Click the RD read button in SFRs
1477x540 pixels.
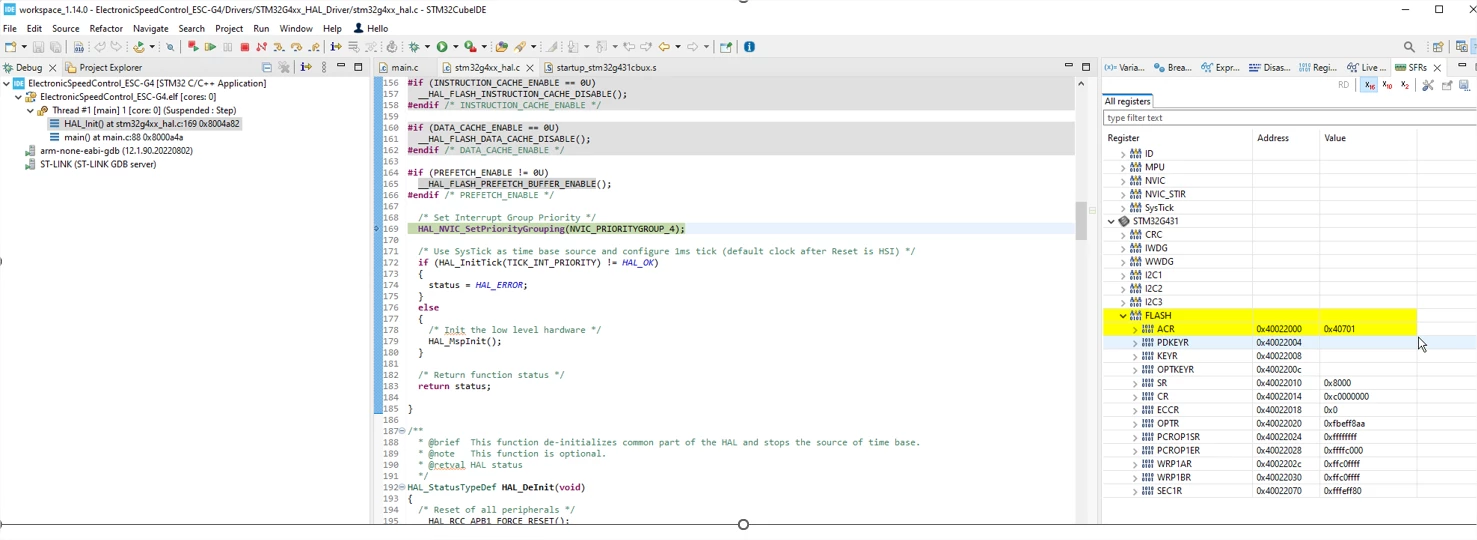coord(1343,85)
